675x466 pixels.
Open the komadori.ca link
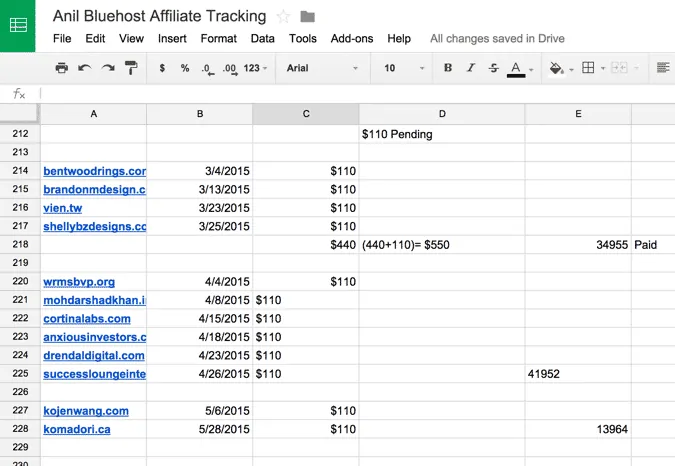pos(77,429)
